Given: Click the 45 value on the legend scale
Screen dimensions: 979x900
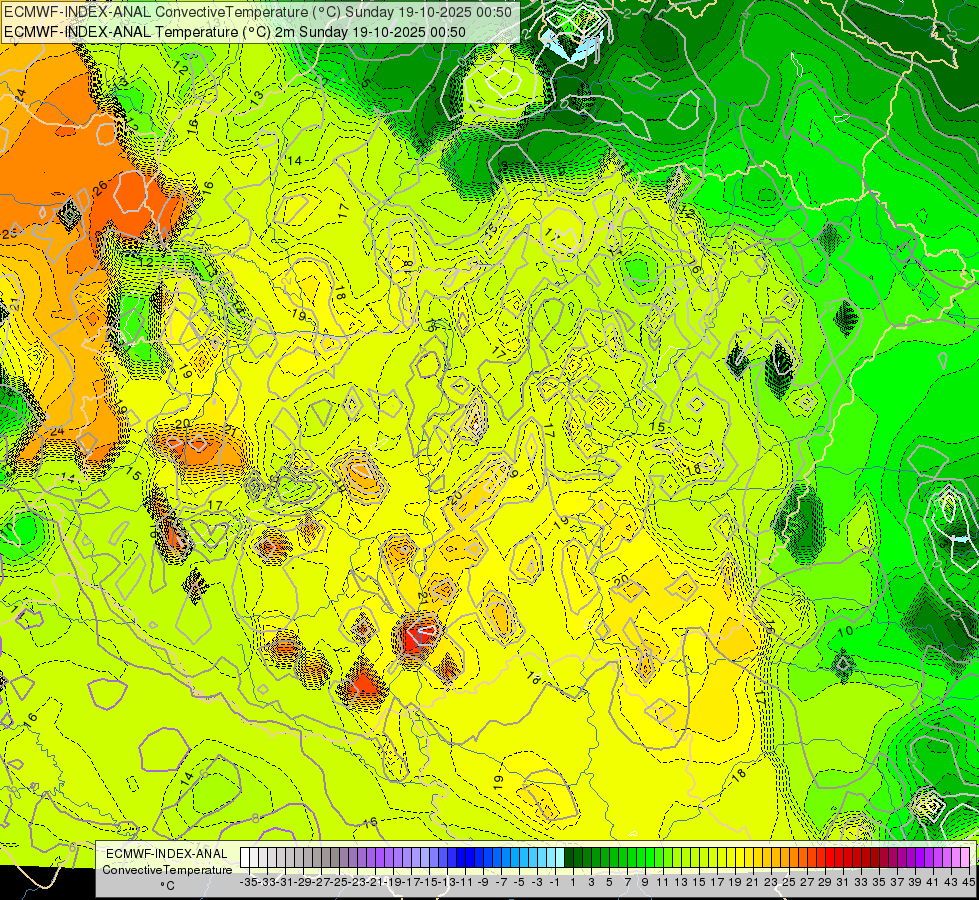Looking at the screenshot, I should pyautogui.click(x=968, y=883).
